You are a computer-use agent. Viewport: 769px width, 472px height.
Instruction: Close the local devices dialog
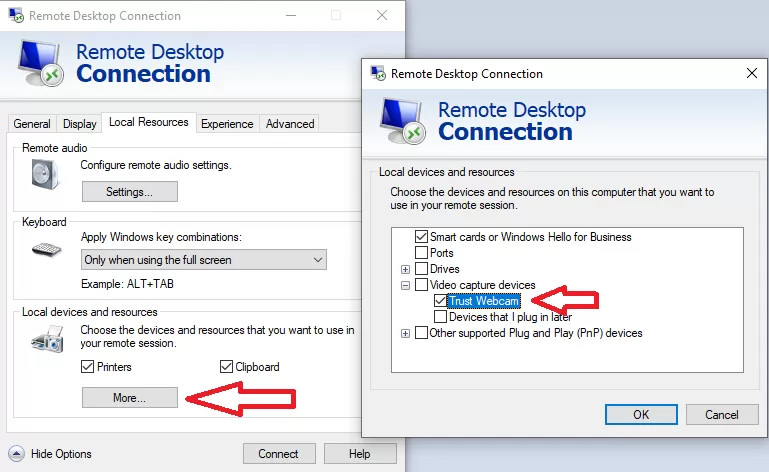(x=751, y=73)
